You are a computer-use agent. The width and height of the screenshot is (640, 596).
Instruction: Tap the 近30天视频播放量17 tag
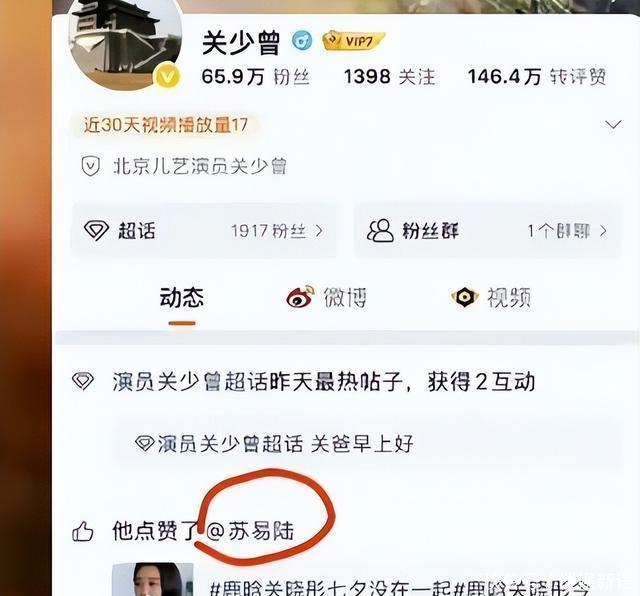point(165,125)
